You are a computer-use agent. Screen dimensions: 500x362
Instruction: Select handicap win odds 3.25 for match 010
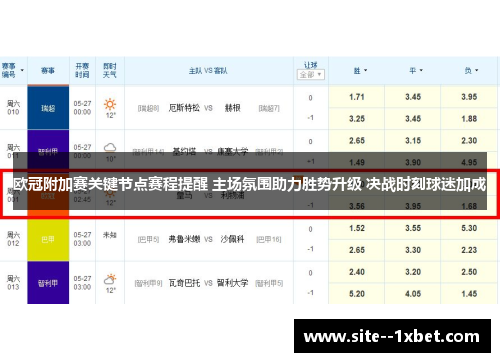[x=357, y=119]
